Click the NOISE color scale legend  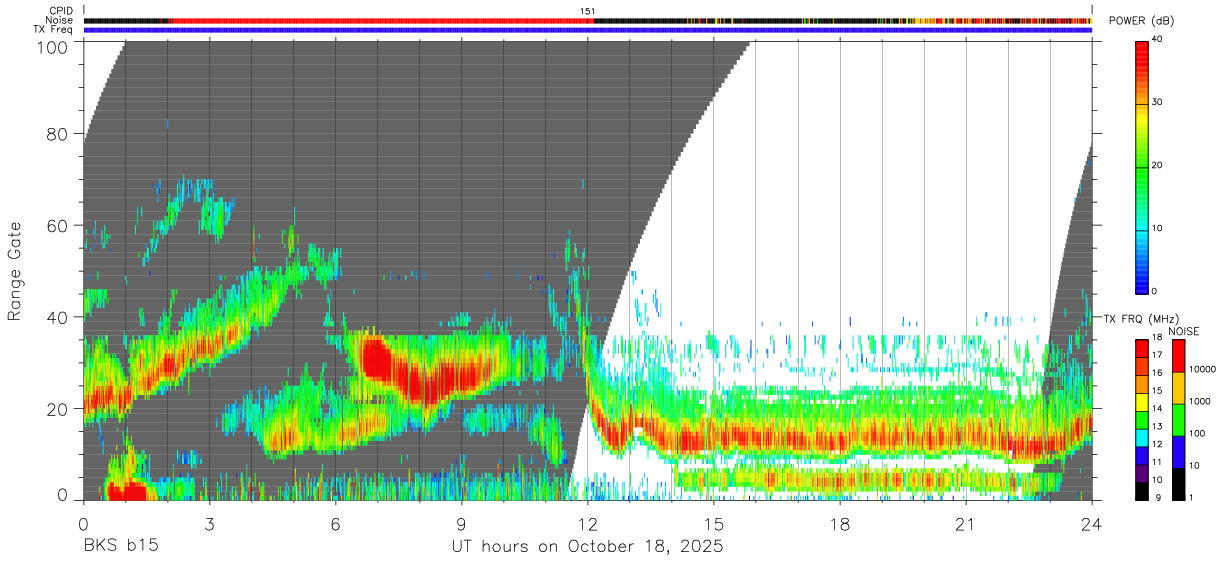(1179, 419)
